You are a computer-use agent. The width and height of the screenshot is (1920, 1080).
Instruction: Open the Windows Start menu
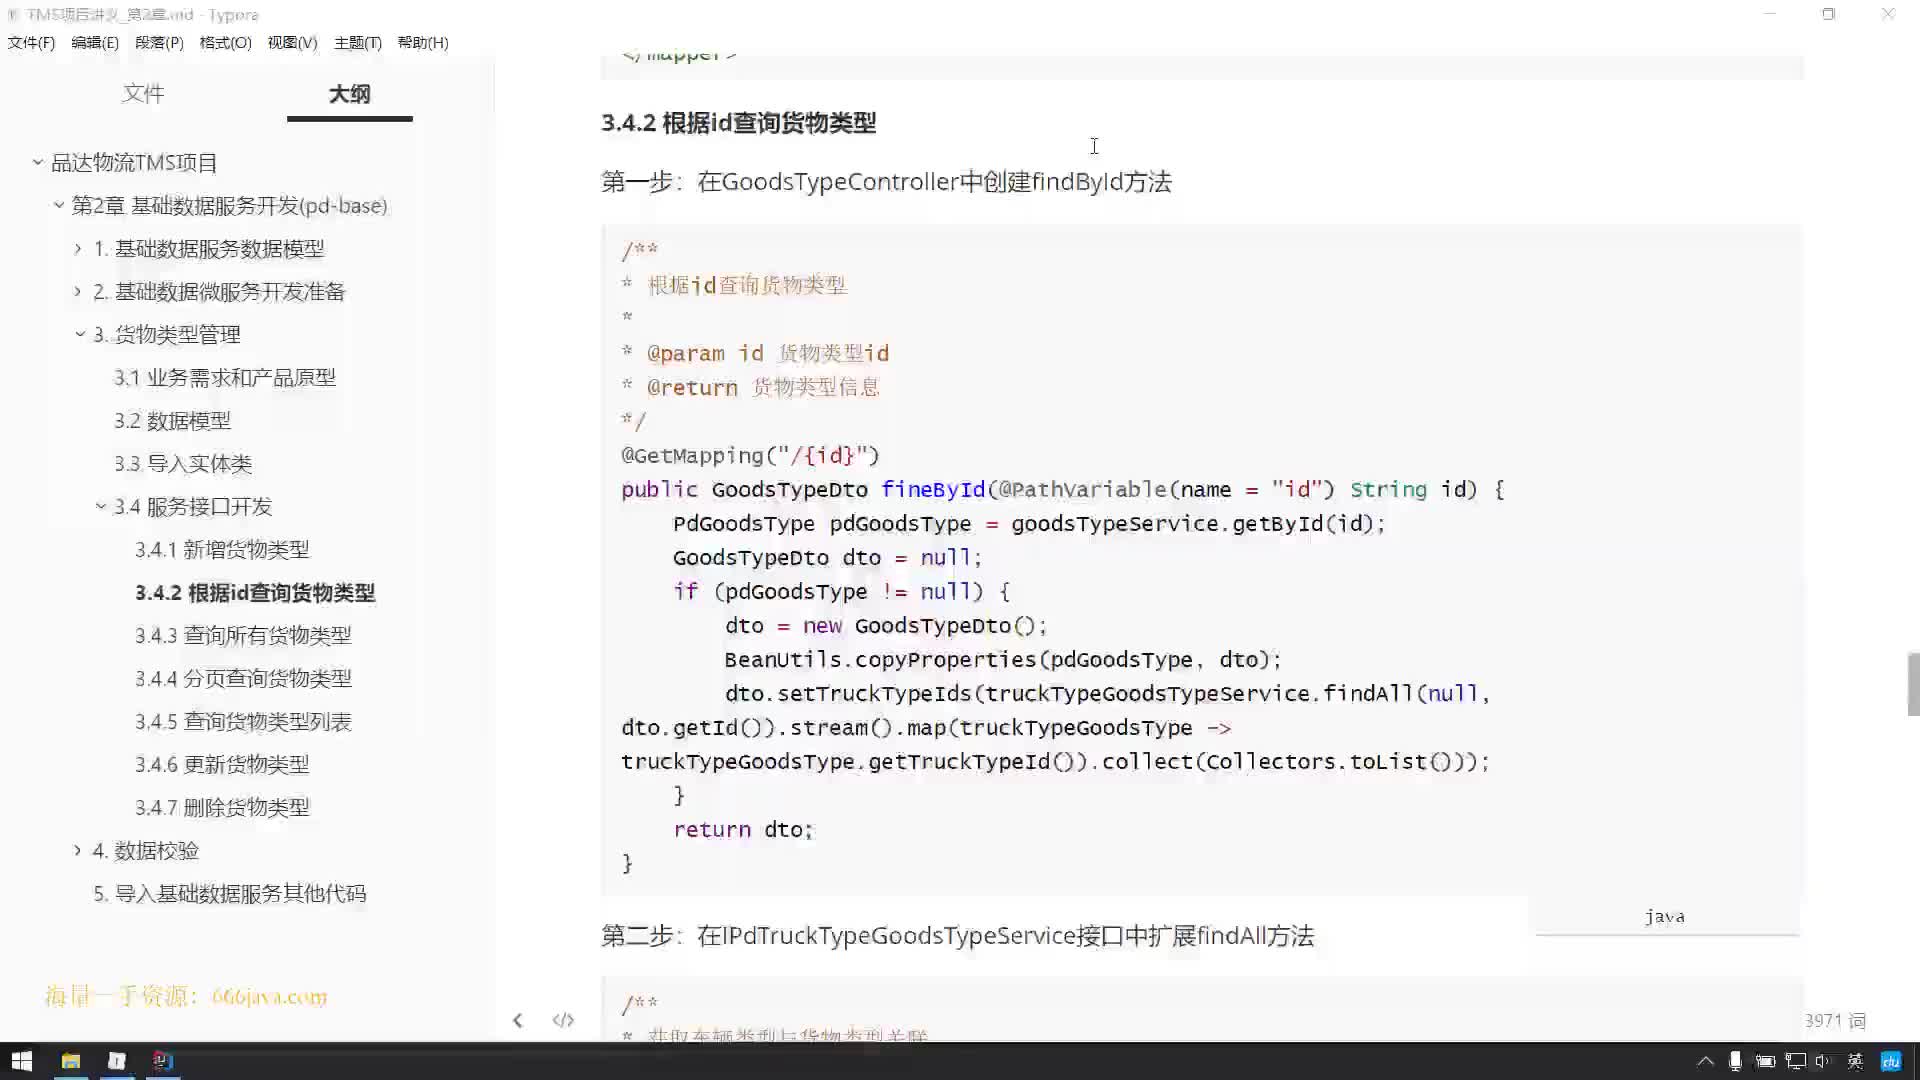pyautogui.click(x=22, y=1061)
